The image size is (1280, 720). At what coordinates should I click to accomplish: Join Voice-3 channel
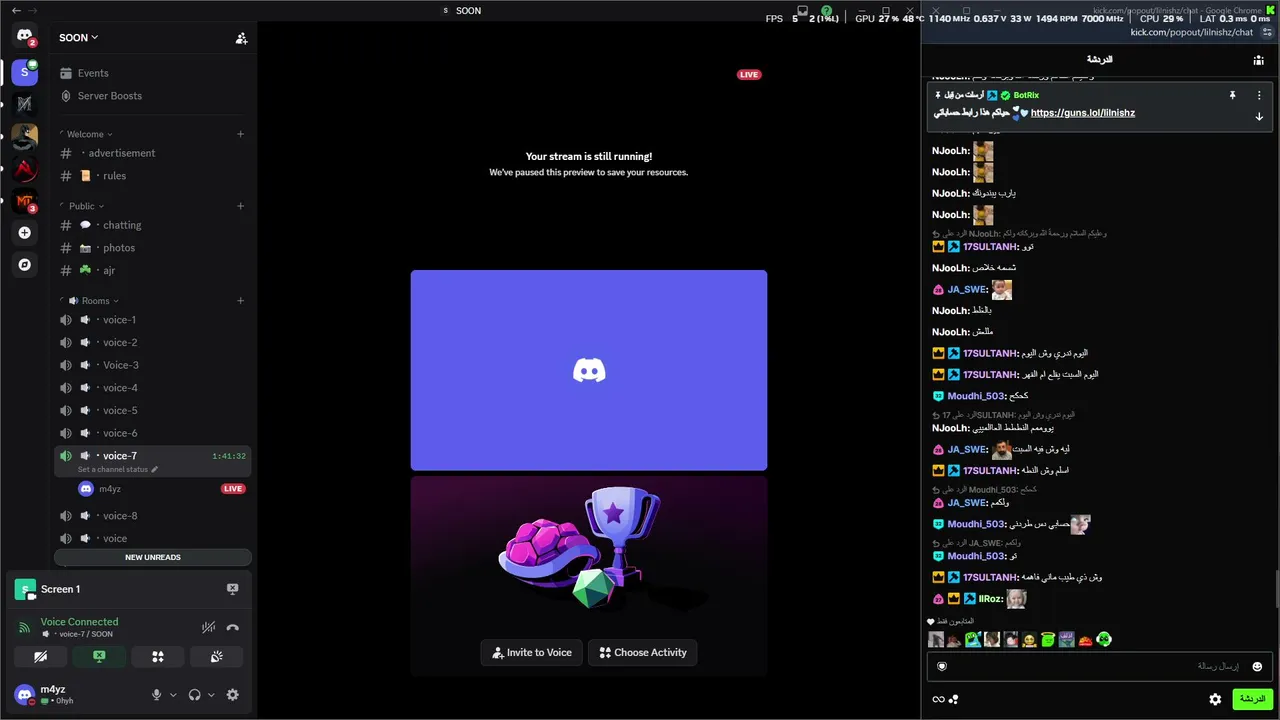(152, 365)
